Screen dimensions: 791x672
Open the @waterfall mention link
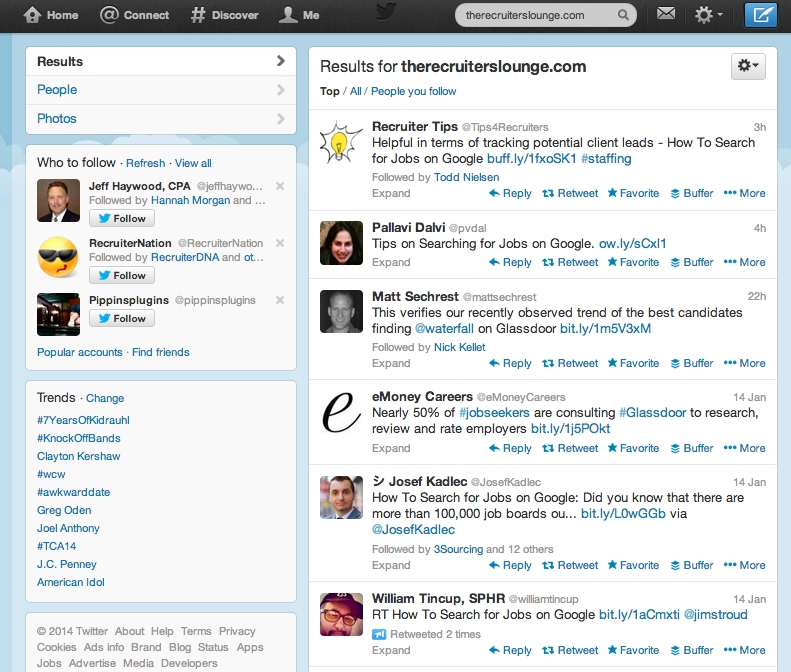point(444,329)
